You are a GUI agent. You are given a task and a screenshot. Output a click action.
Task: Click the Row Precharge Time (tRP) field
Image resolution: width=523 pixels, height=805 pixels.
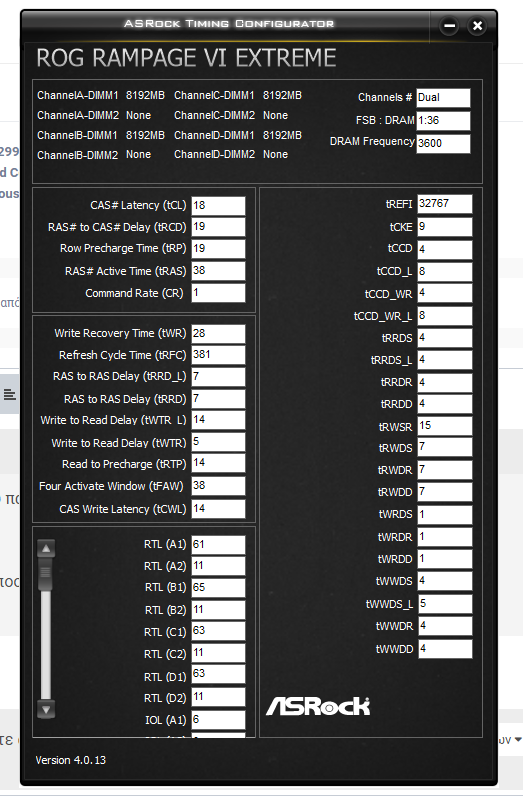pos(218,248)
